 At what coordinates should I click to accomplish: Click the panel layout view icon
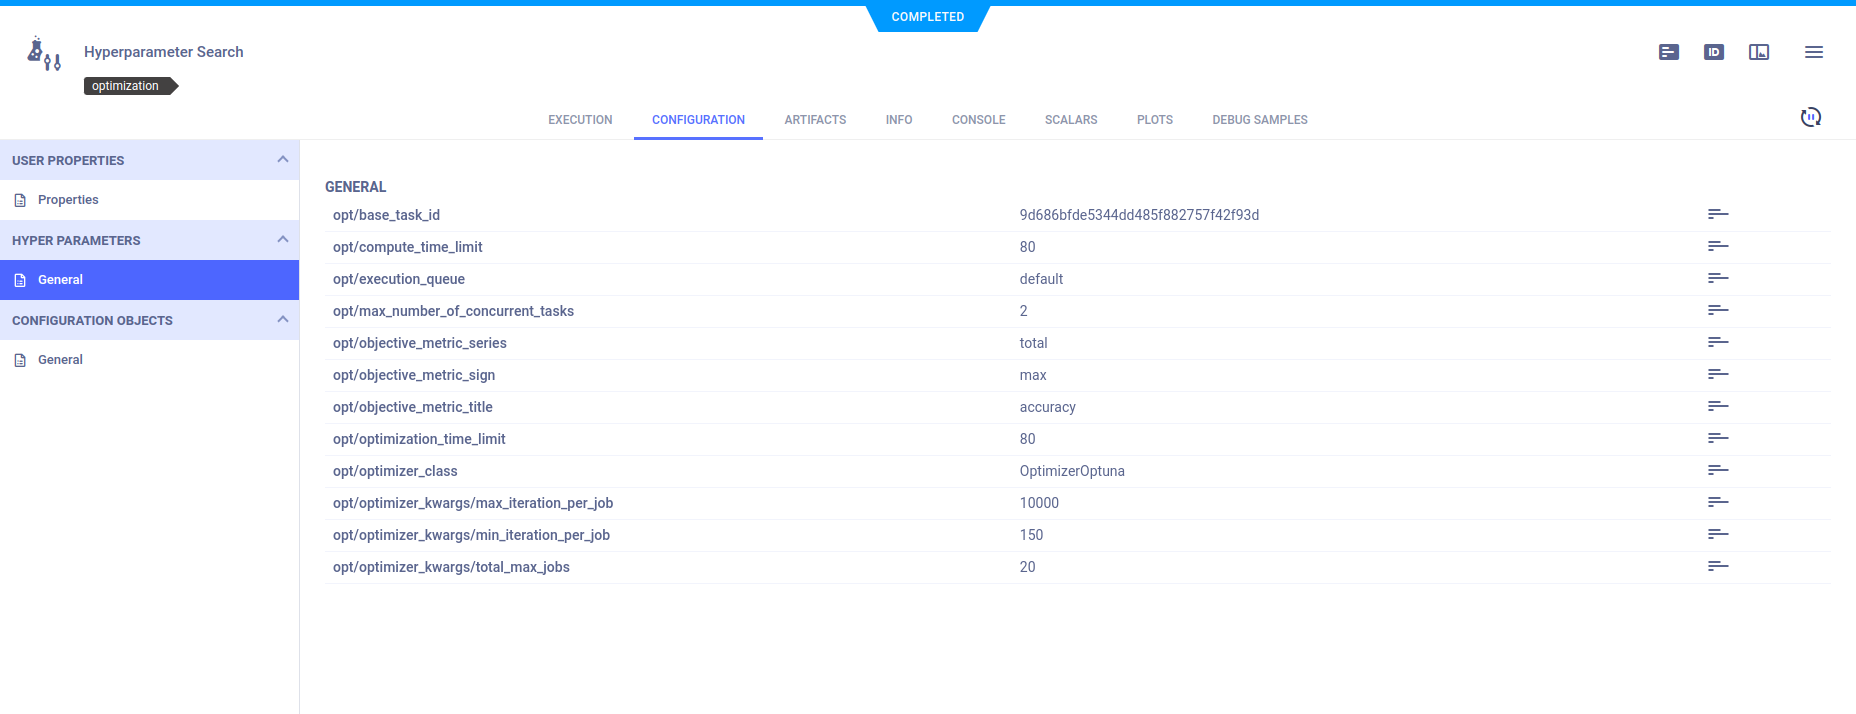tap(1758, 52)
